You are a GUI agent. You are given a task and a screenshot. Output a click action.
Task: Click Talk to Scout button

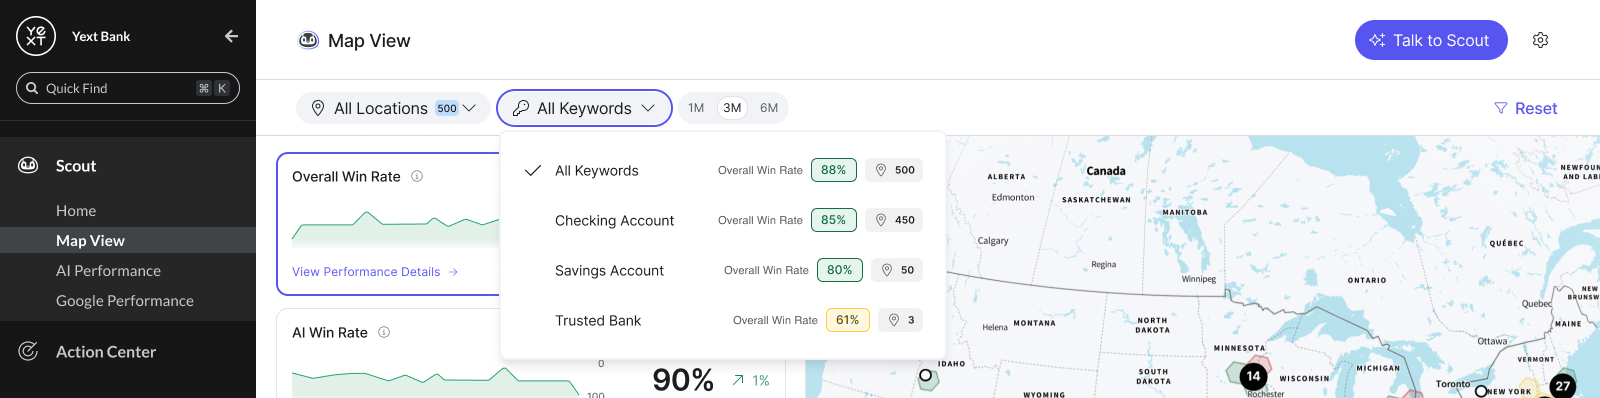pyautogui.click(x=1431, y=40)
